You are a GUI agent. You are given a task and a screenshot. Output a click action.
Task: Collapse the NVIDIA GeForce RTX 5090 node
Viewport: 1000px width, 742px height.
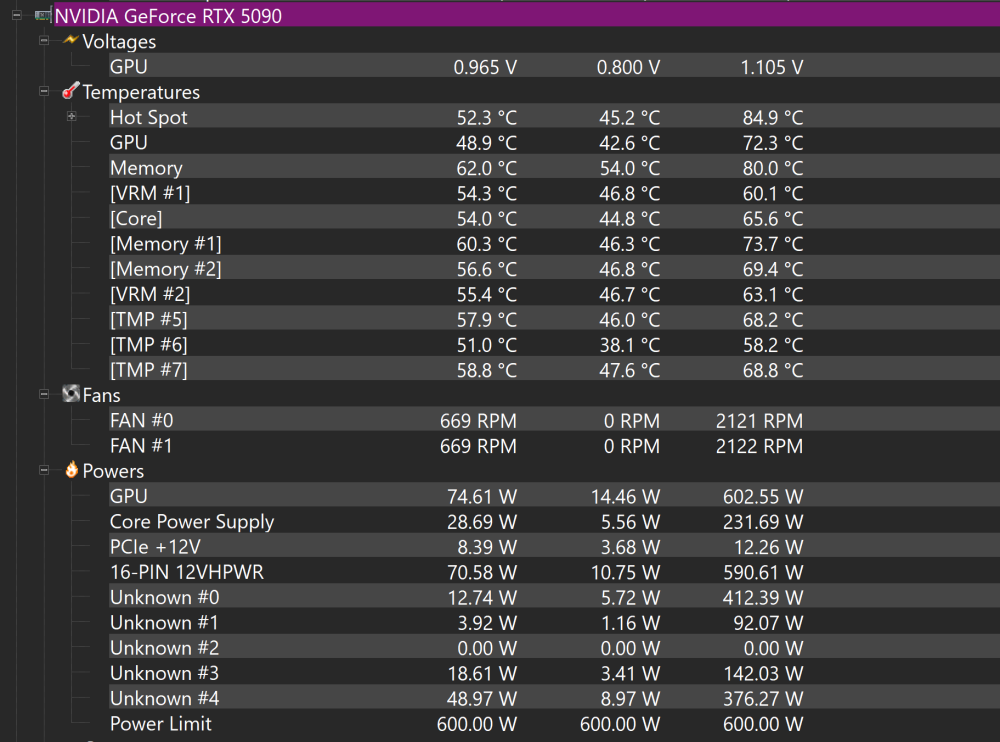(x=17, y=15)
